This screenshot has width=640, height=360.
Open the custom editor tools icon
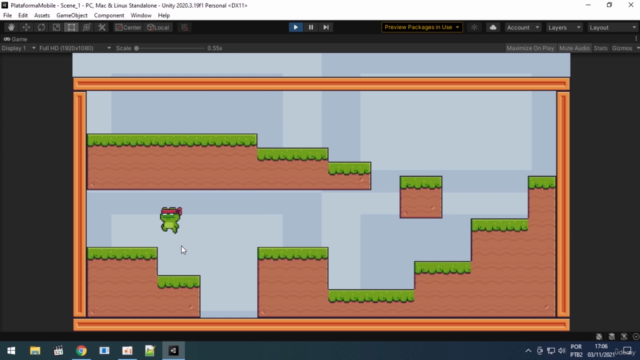tap(102, 27)
